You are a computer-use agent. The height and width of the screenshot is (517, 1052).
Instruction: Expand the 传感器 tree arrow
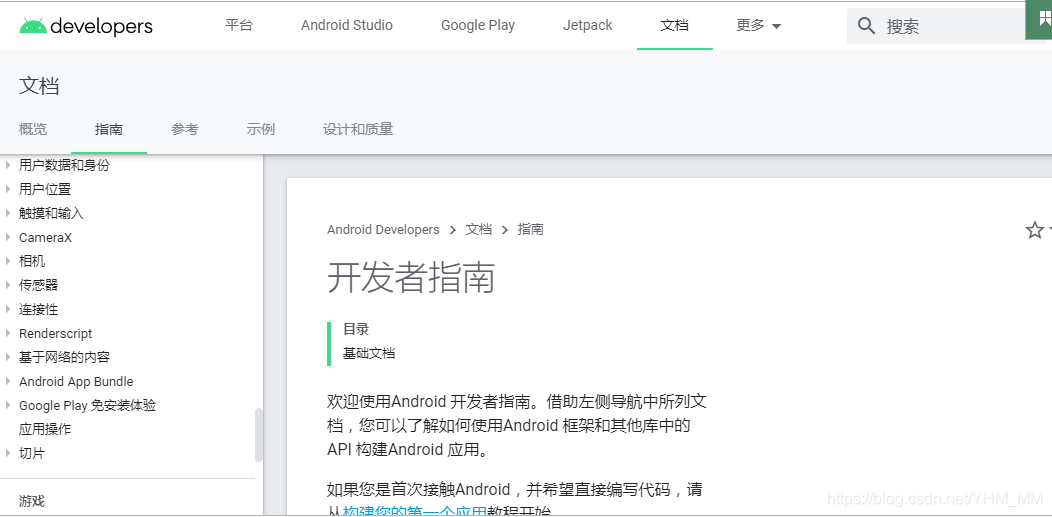coord(7,285)
